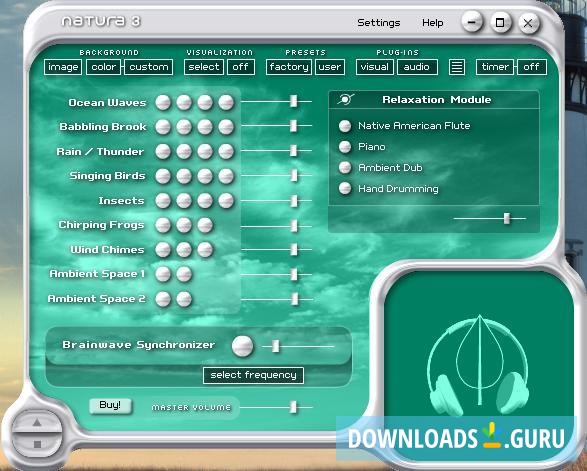
Task: Click the master volume slider handle
Action: 294,407
